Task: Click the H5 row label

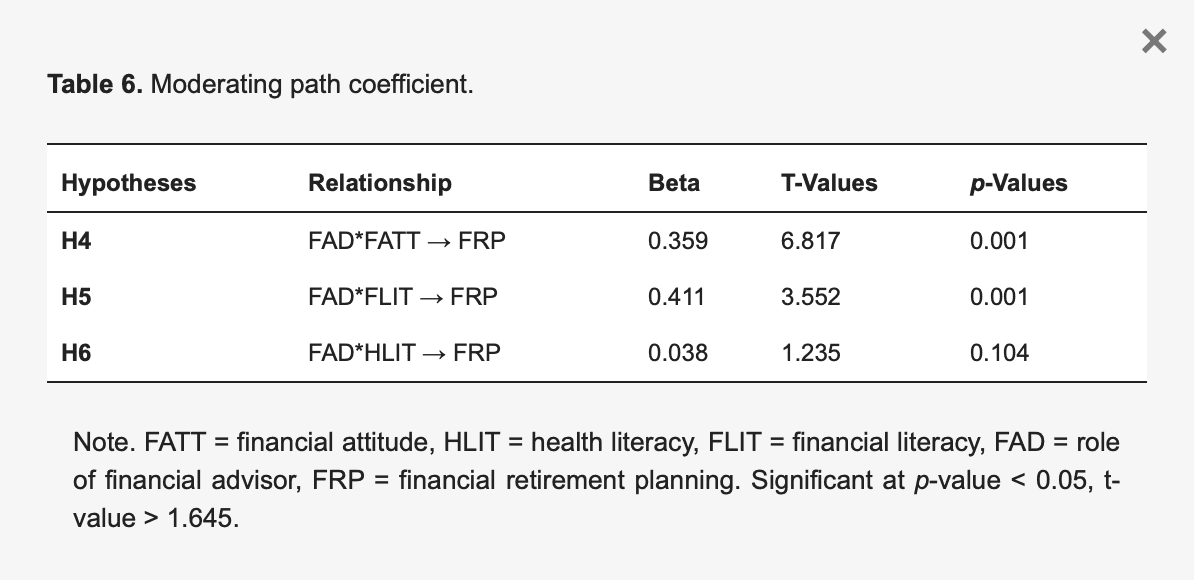Action: tap(78, 296)
